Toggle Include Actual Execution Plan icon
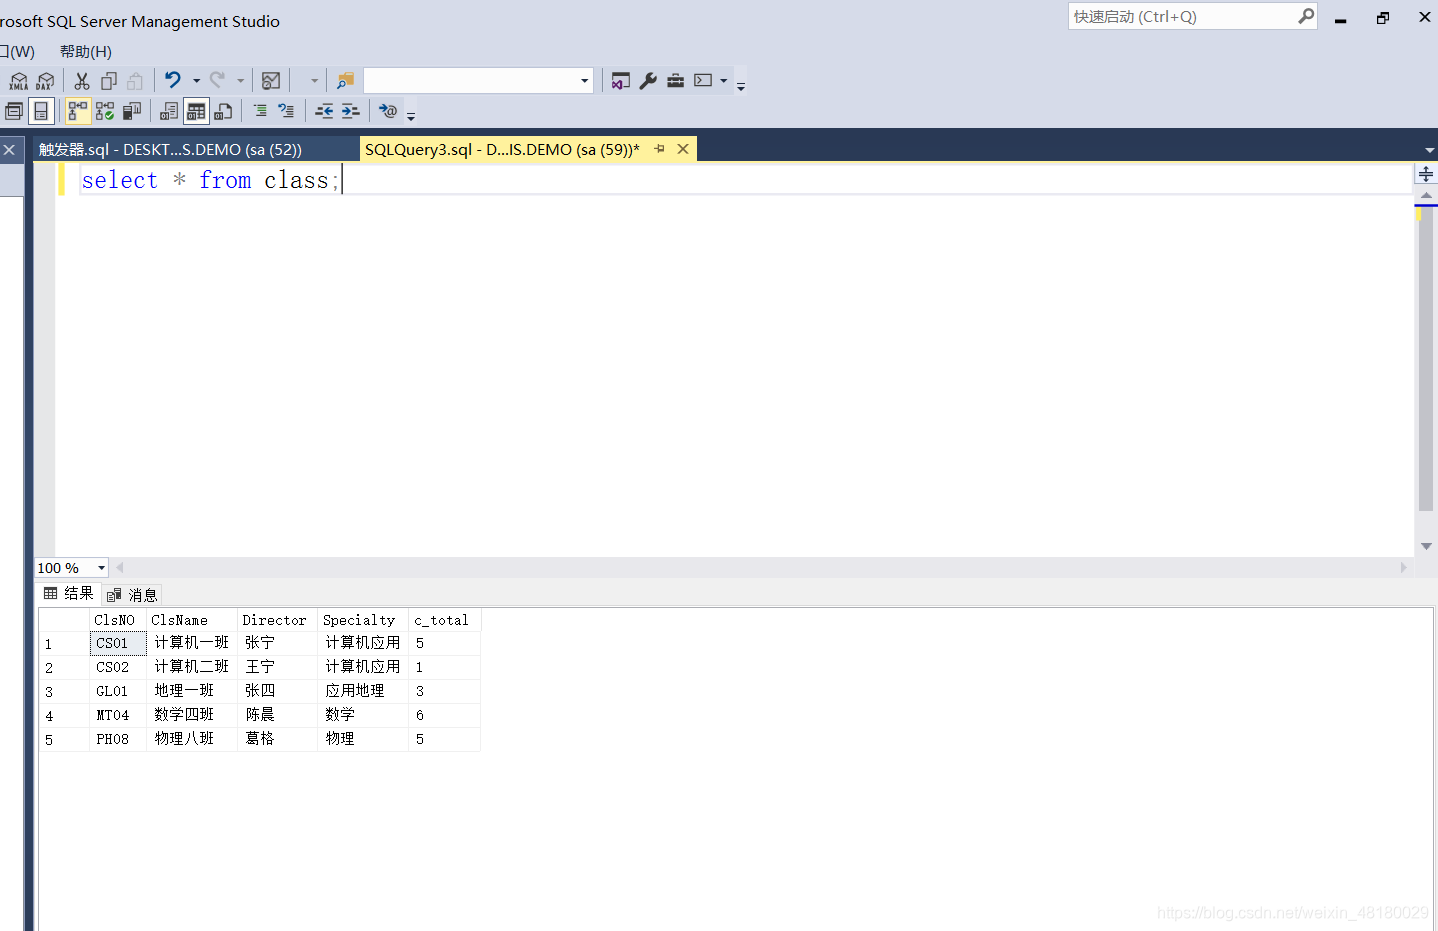 coord(105,111)
